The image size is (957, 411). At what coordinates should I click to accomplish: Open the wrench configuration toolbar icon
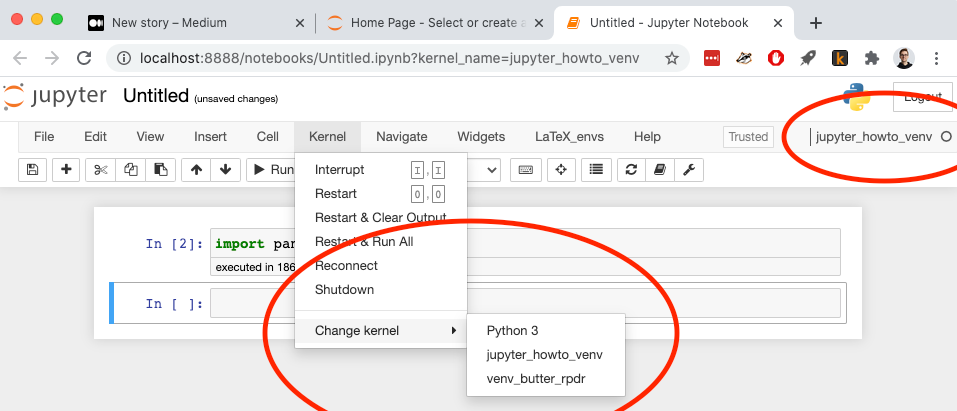689,170
